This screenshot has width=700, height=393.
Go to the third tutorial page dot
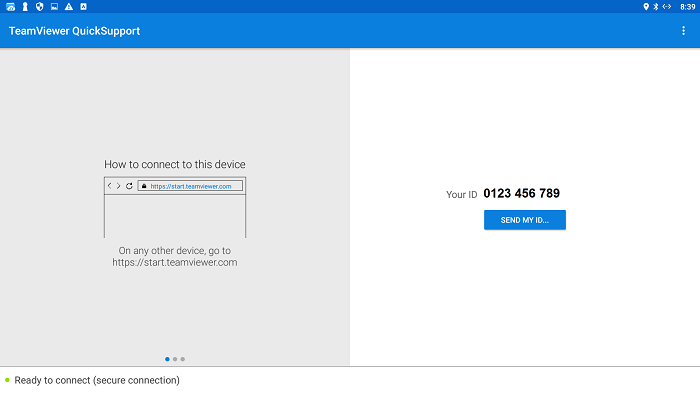click(183, 359)
